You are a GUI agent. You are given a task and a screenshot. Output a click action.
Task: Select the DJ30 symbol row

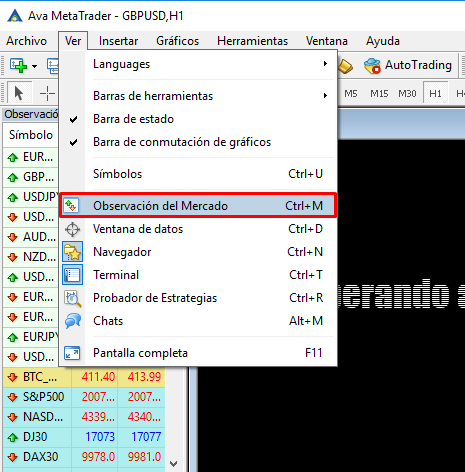pos(84,437)
